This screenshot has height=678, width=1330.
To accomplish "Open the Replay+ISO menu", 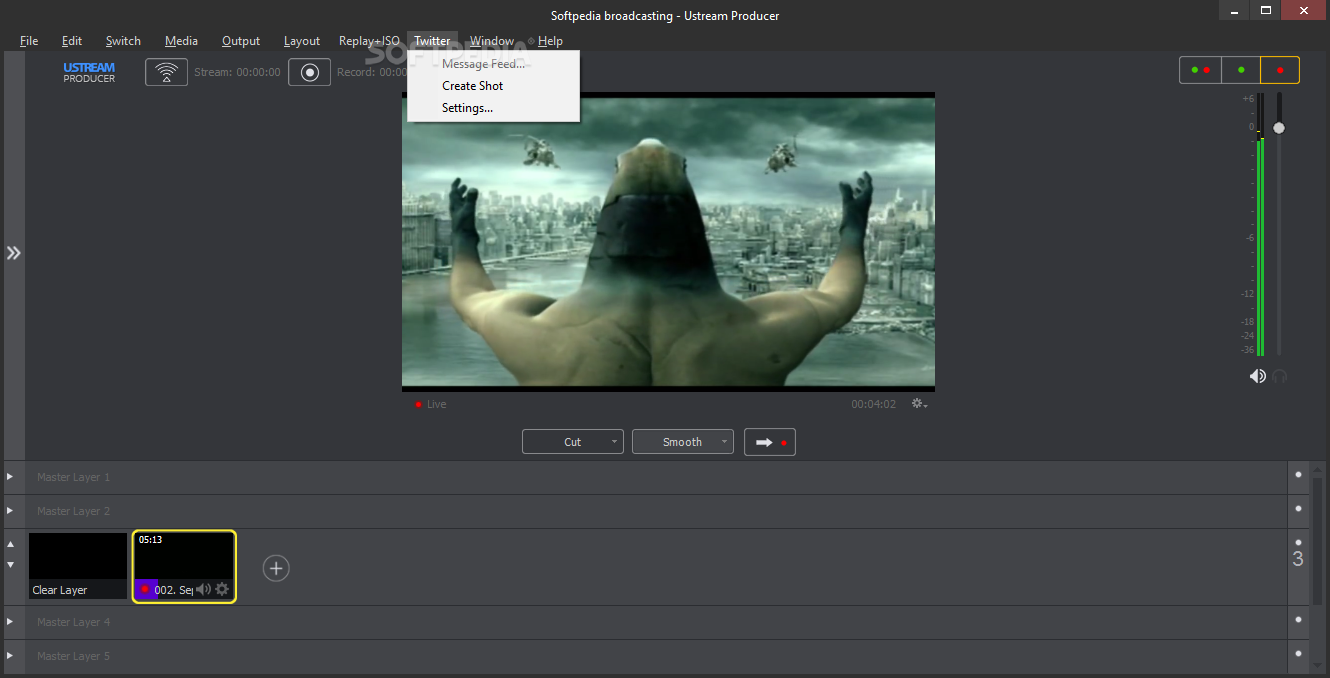I will (369, 41).
